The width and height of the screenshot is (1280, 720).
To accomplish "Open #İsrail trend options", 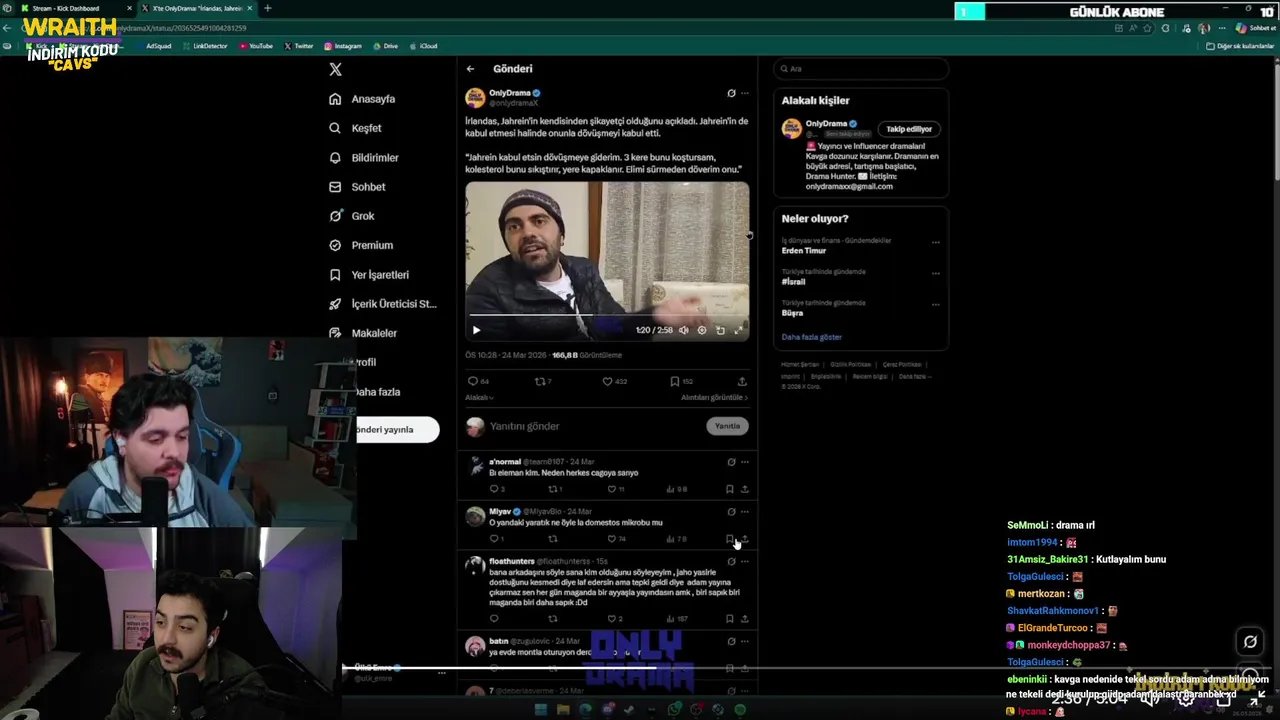I will pyautogui.click(x=936, y=273).
